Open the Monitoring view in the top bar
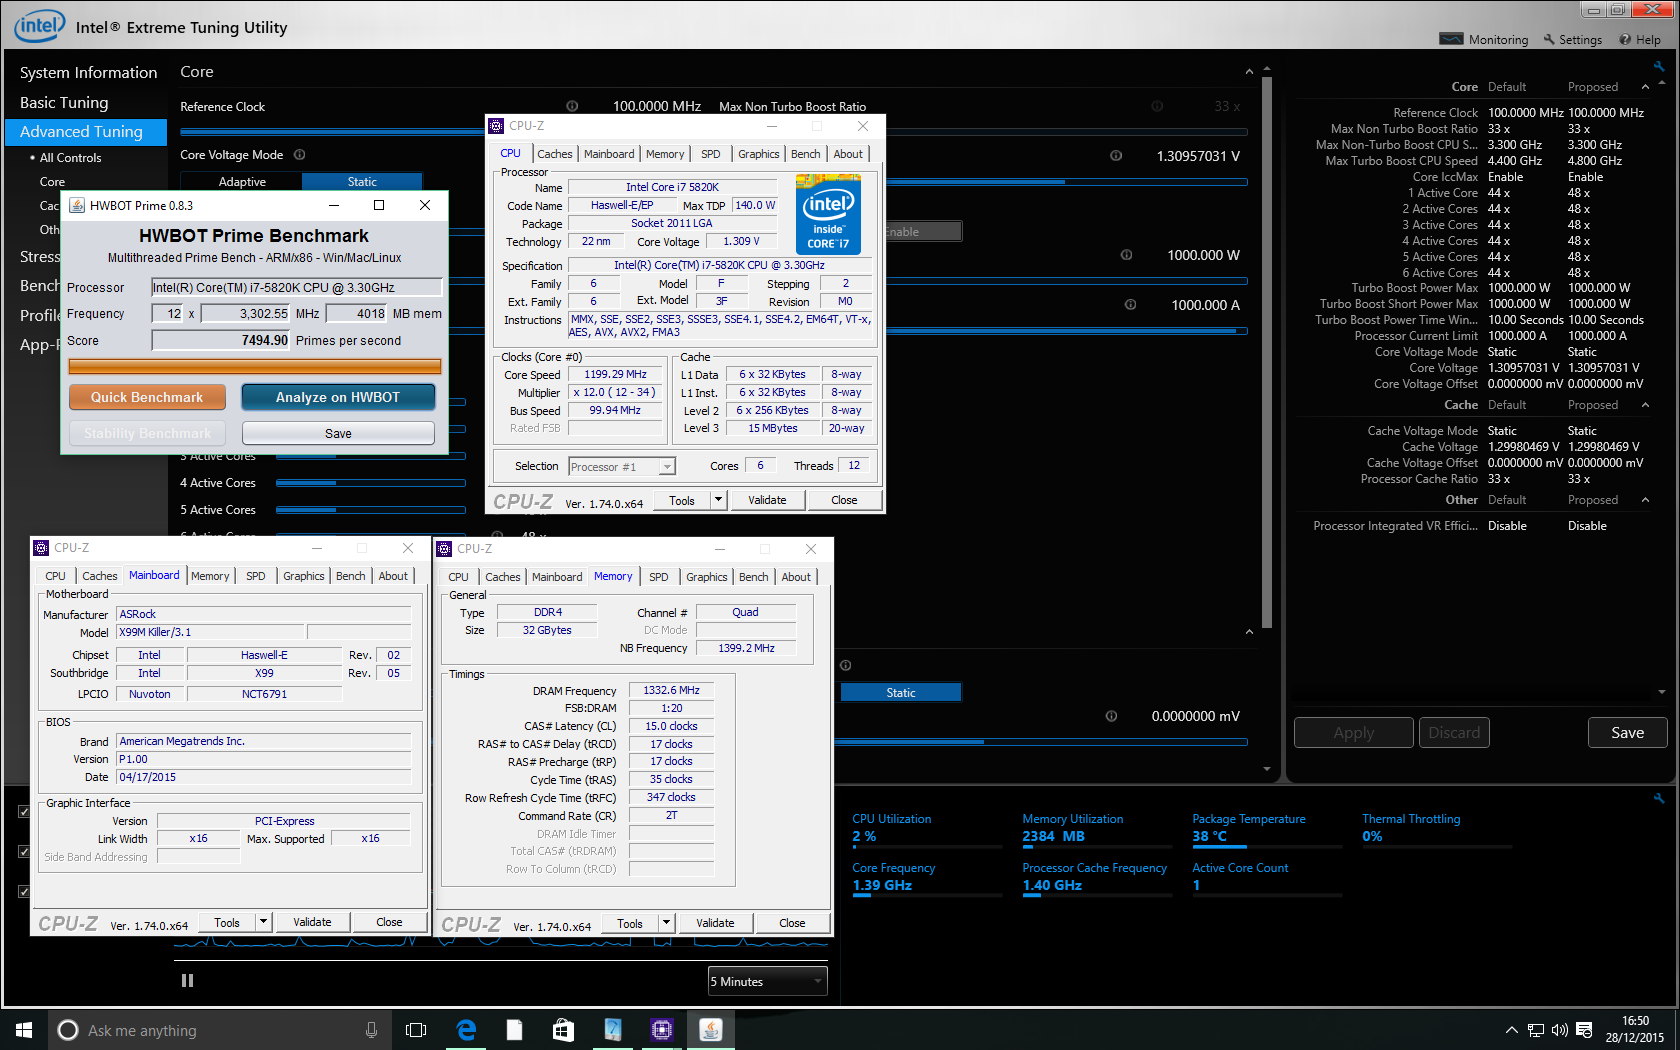The width and height of the screenshot is (1680, 1050). click(1484, 40)
